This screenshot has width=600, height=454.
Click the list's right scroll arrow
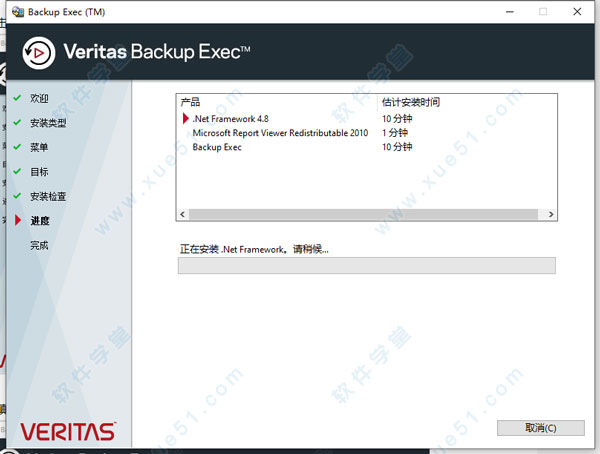(x=551, y=214)
